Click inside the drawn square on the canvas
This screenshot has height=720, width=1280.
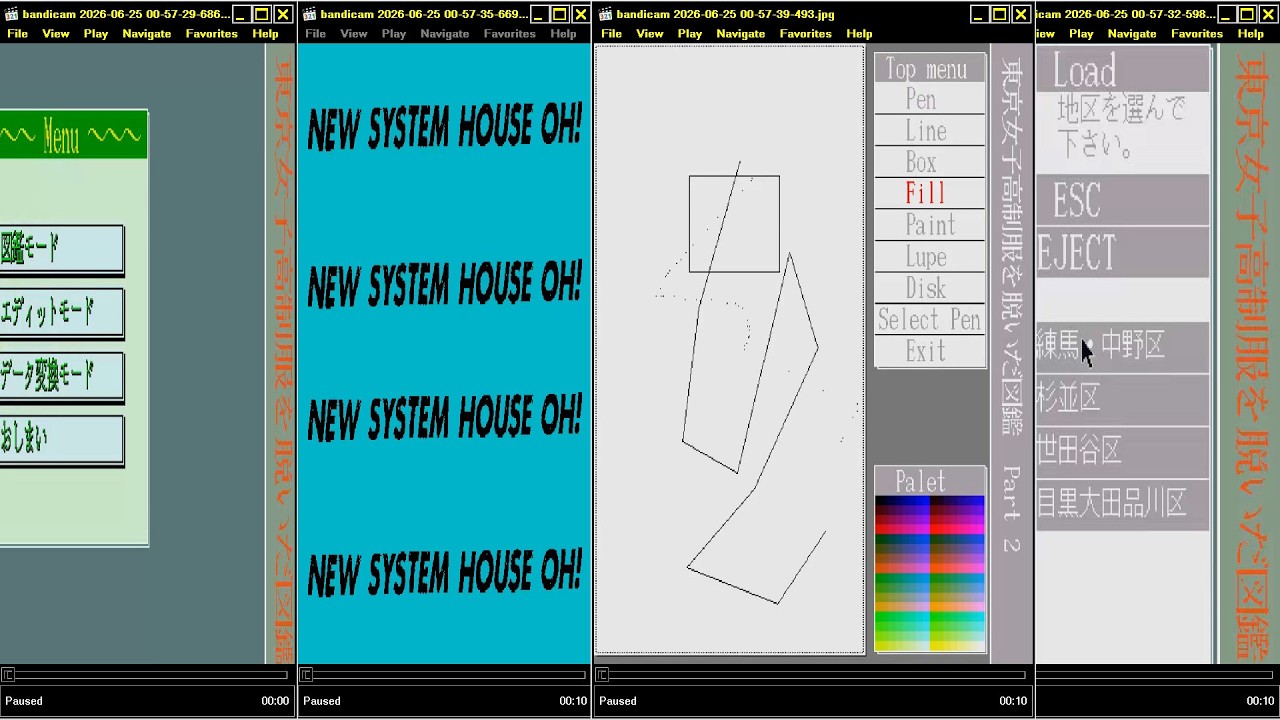pos(734,224)
